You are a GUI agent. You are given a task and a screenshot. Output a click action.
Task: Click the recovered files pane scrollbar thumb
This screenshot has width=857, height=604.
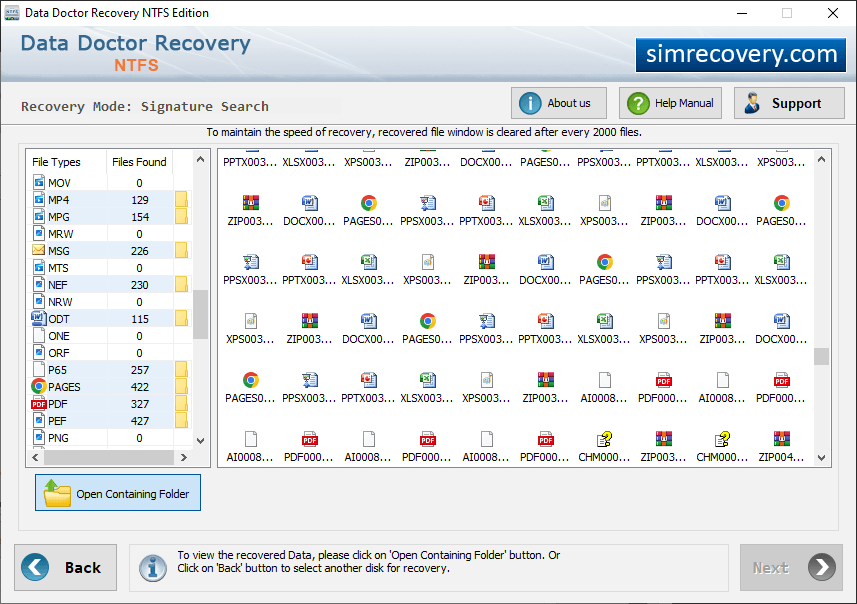[821, 356]
